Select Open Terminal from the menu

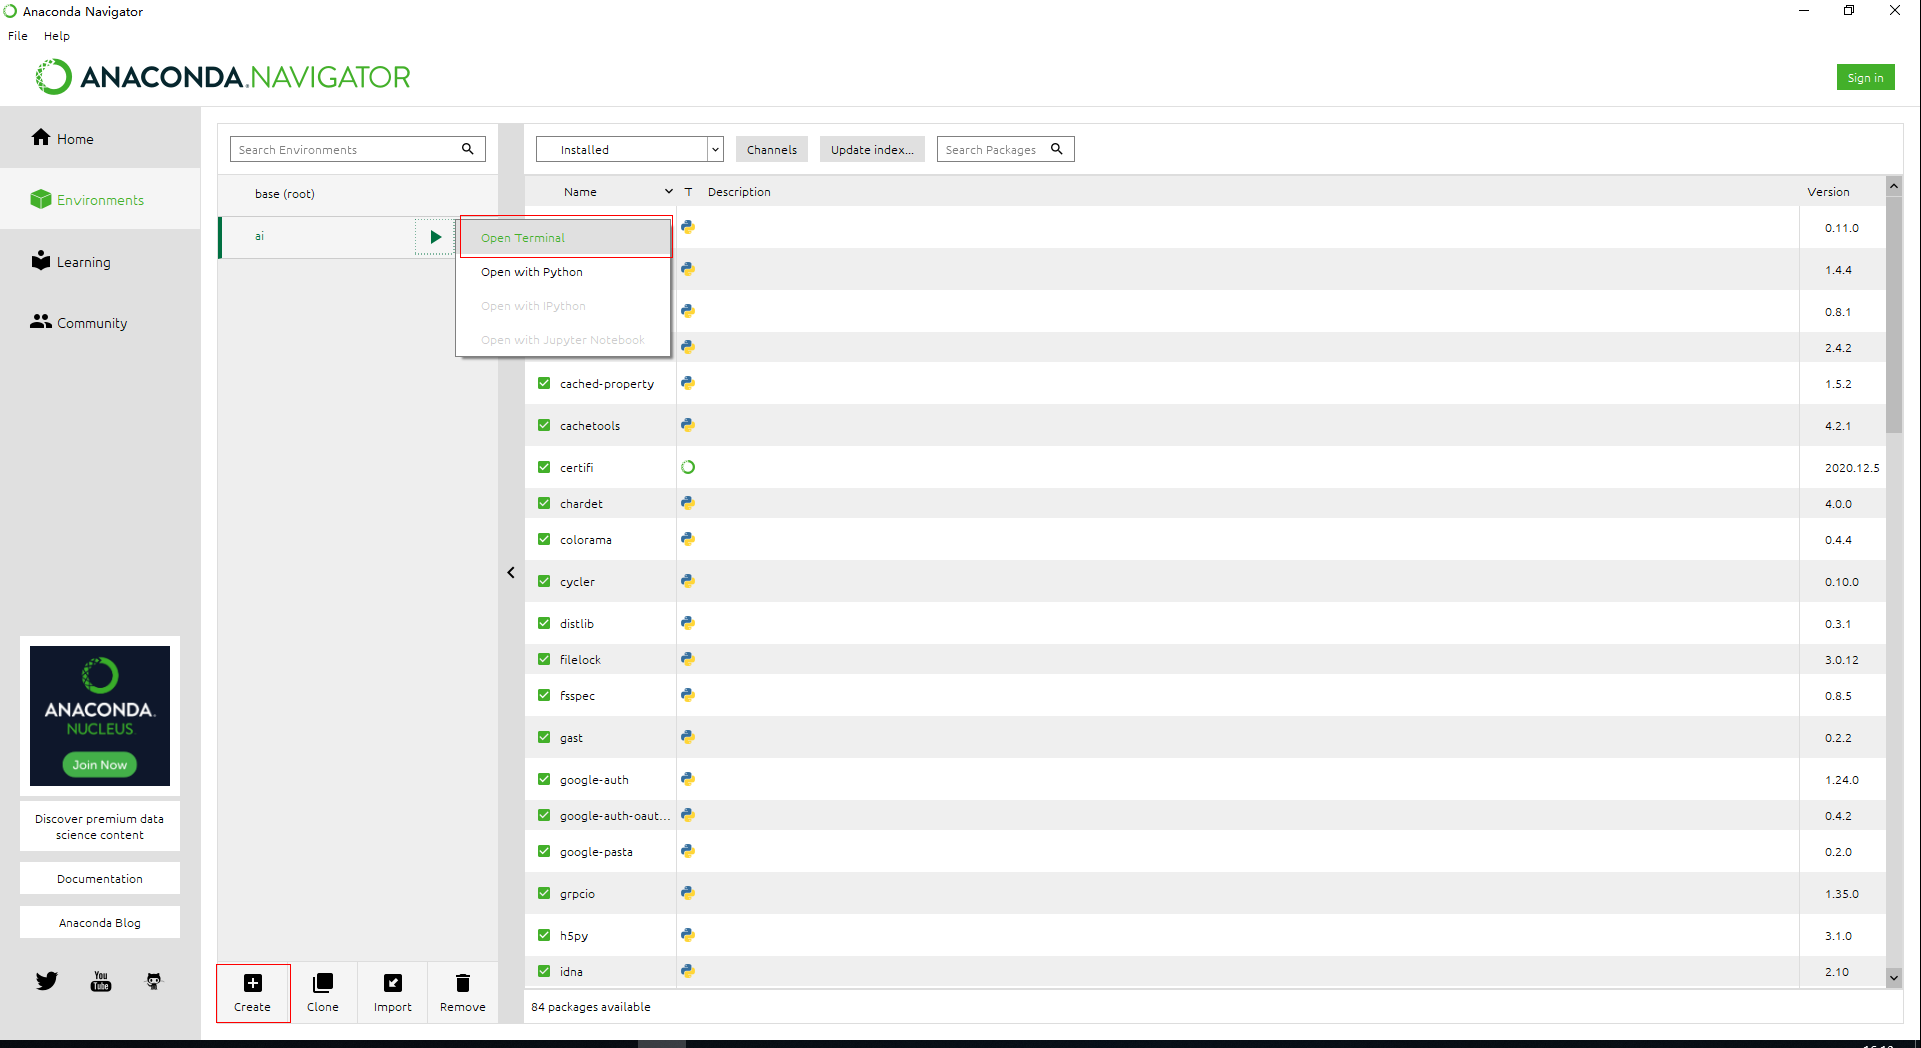tap(565, 238)
